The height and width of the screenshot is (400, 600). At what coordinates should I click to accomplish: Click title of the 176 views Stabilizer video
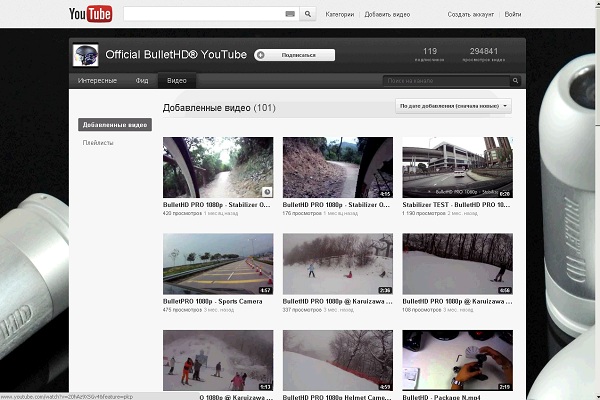coord(336,205)
